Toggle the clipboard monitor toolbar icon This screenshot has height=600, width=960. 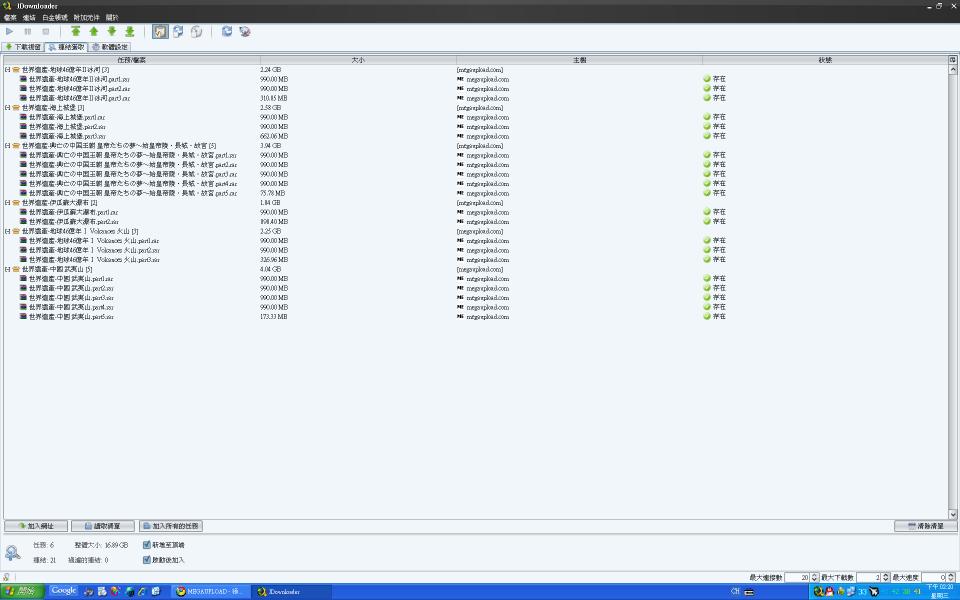pyautogui.click(x=160, y=31)
